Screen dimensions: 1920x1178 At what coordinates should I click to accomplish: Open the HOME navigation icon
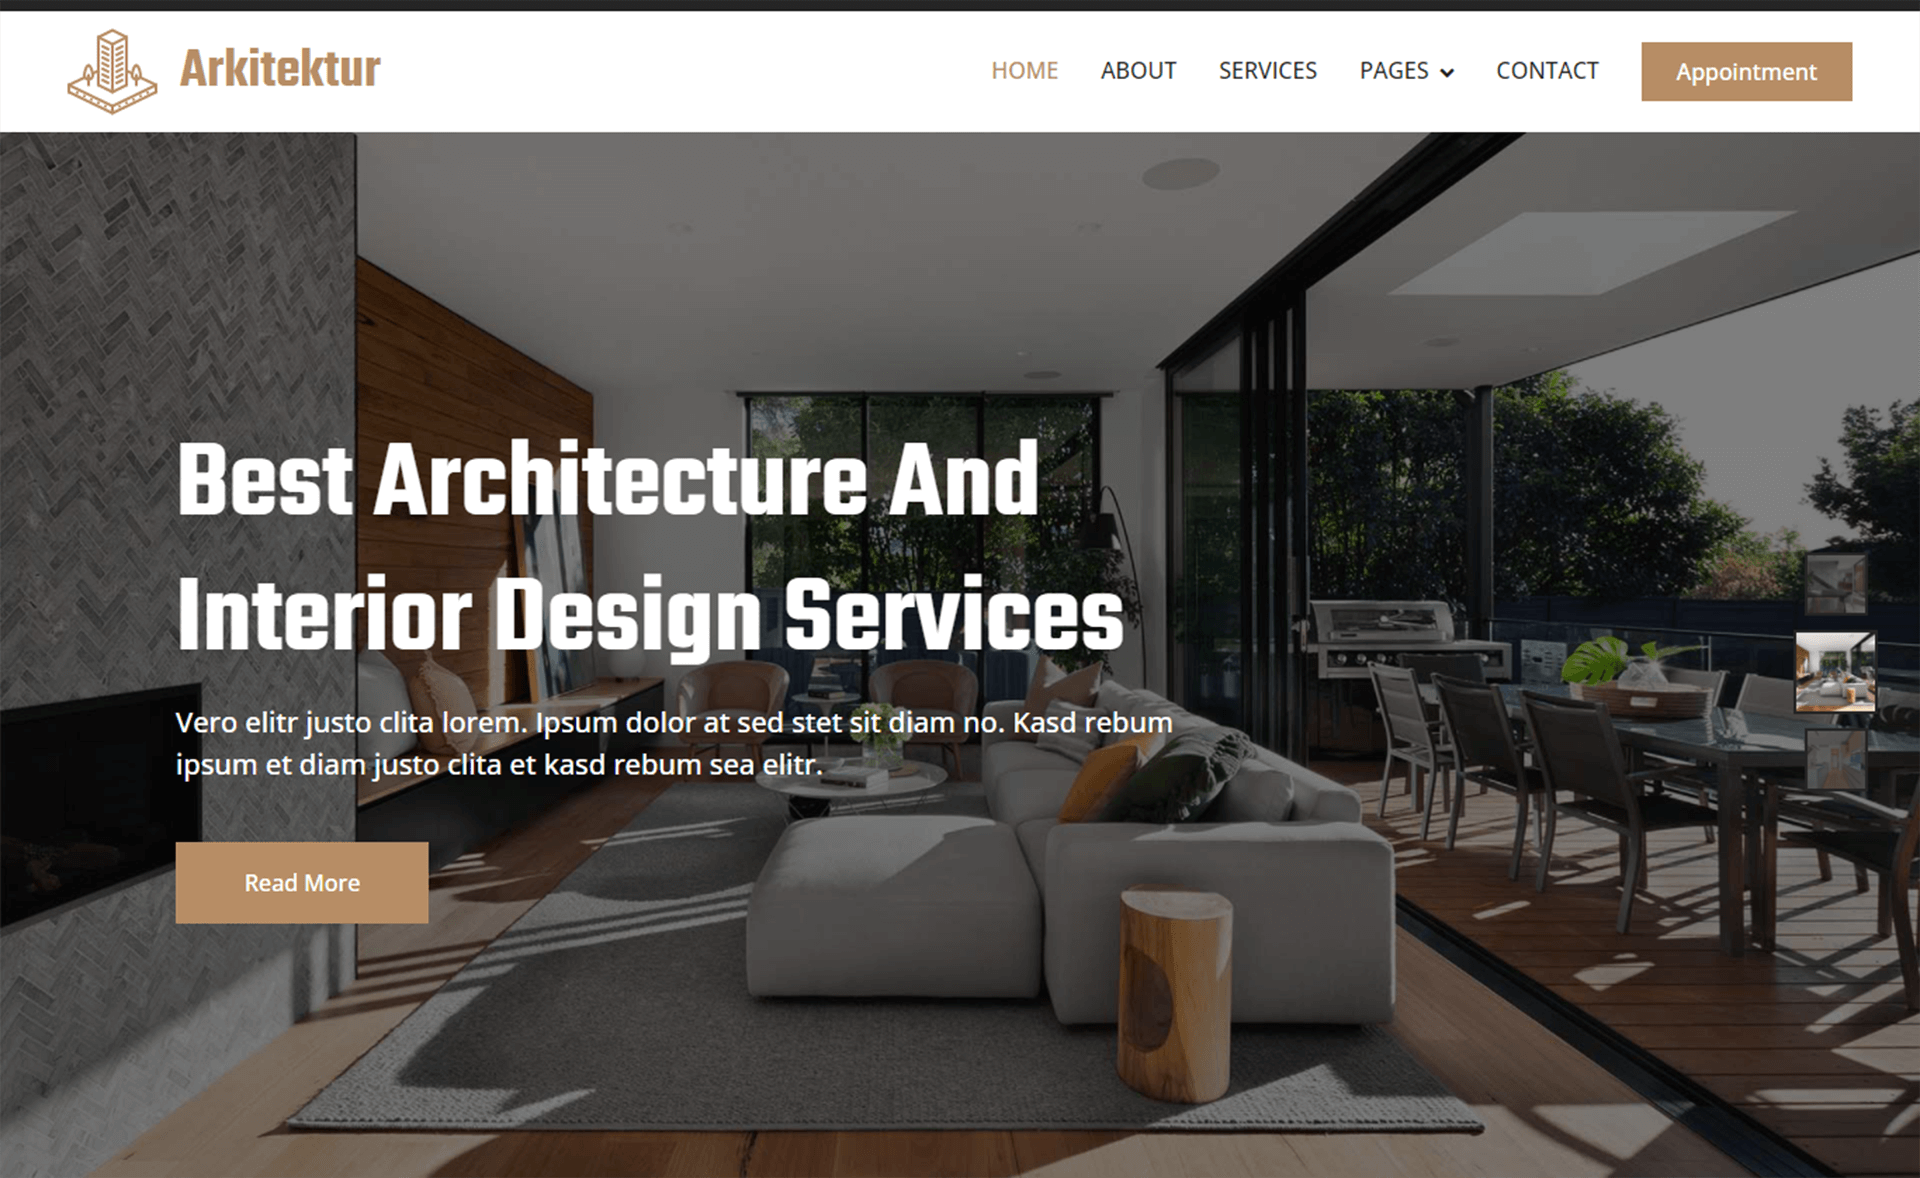coord(1024,70)
